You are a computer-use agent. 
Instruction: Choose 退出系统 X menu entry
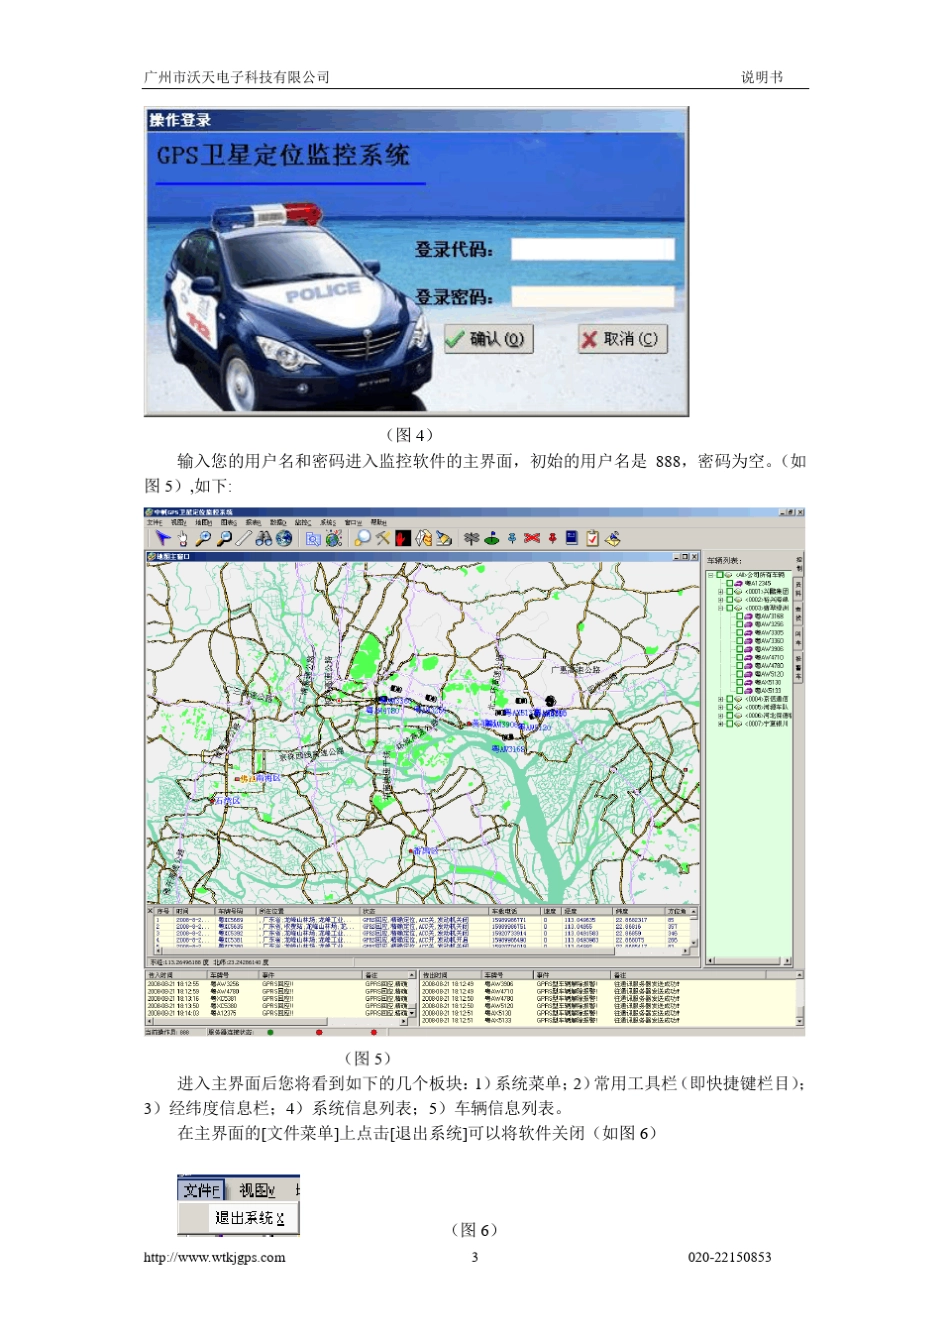coord(250,1218)
